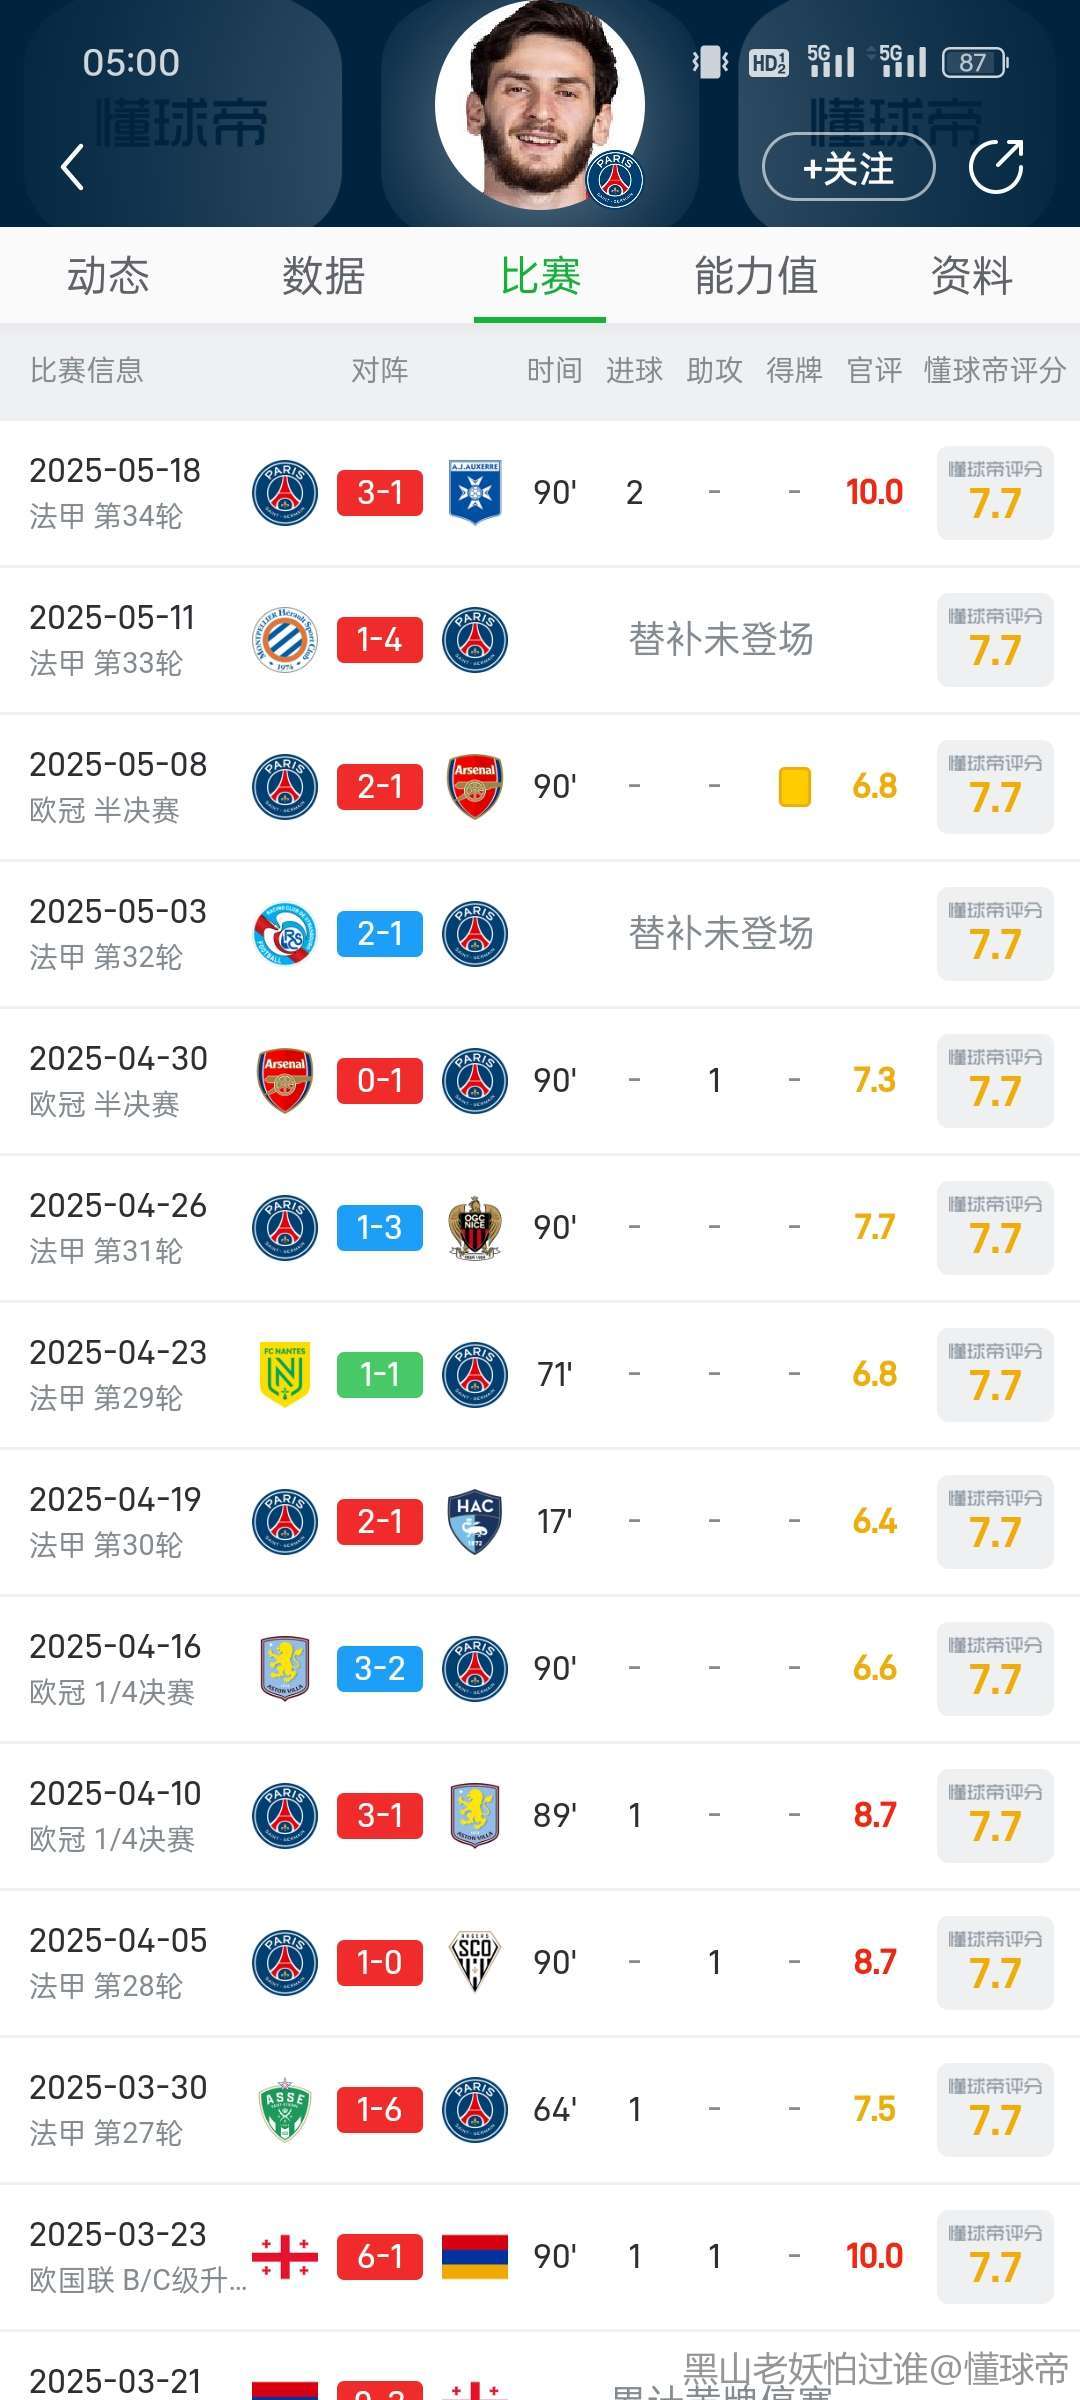Tap the FC Nantes club crest

pos(285,1375)
